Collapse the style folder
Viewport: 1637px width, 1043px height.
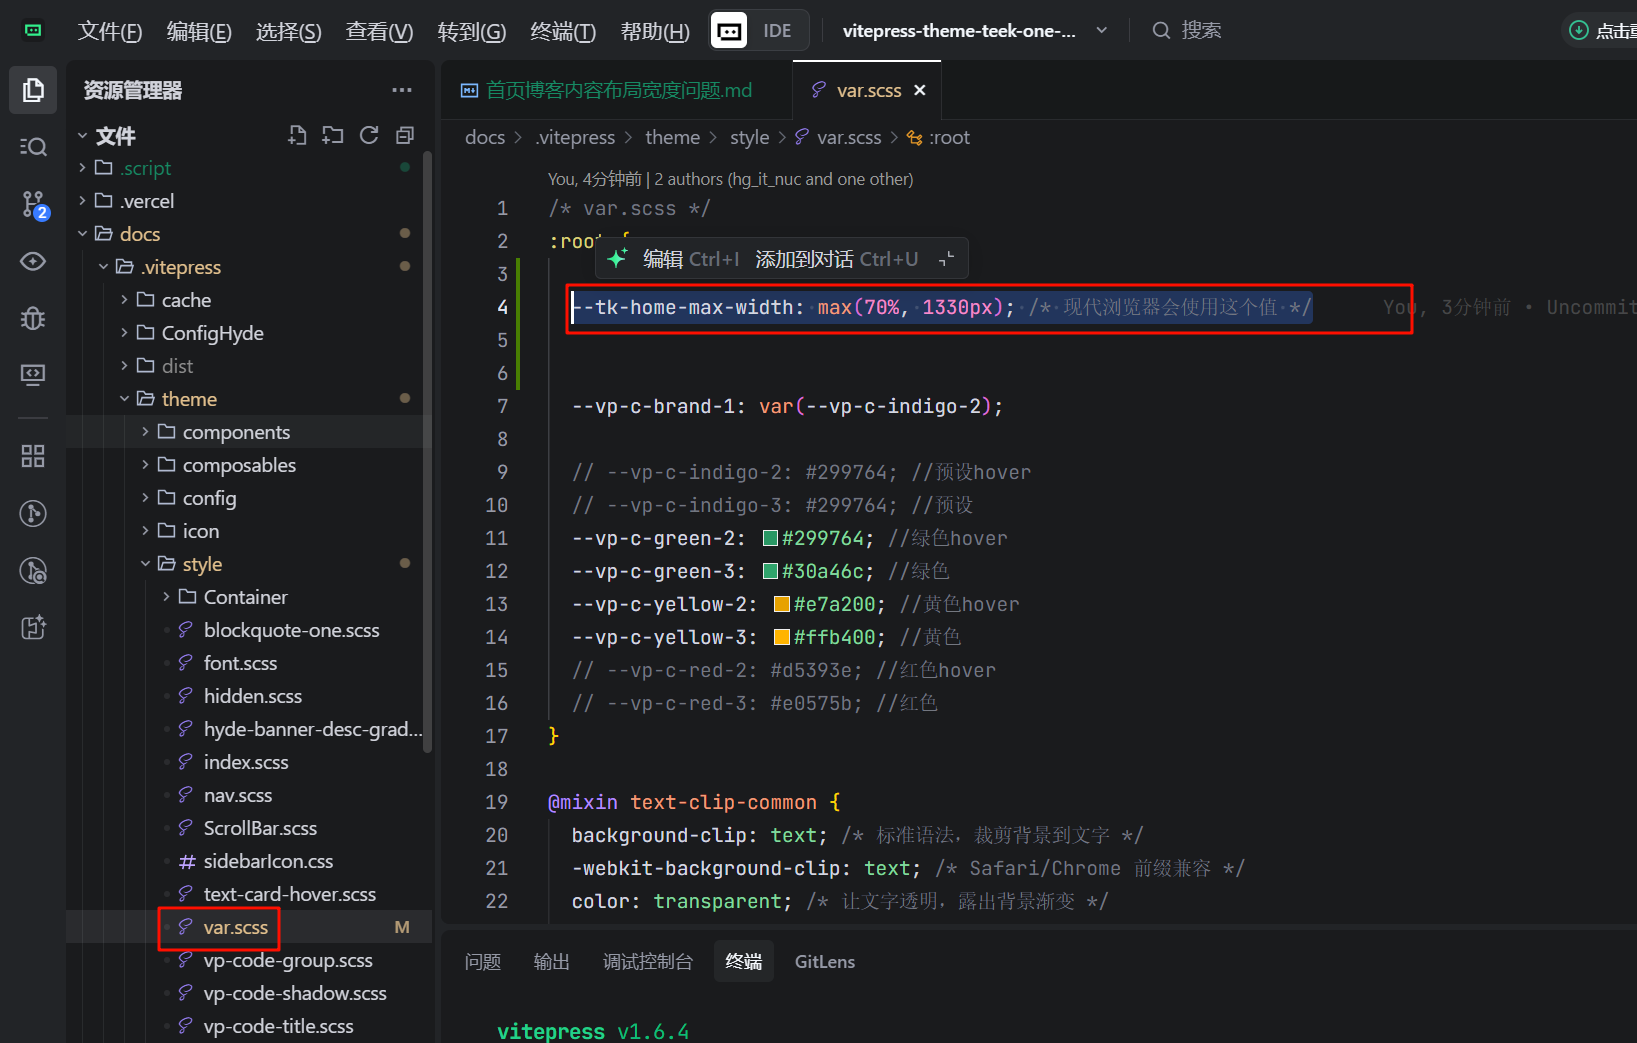coord(145,564)
